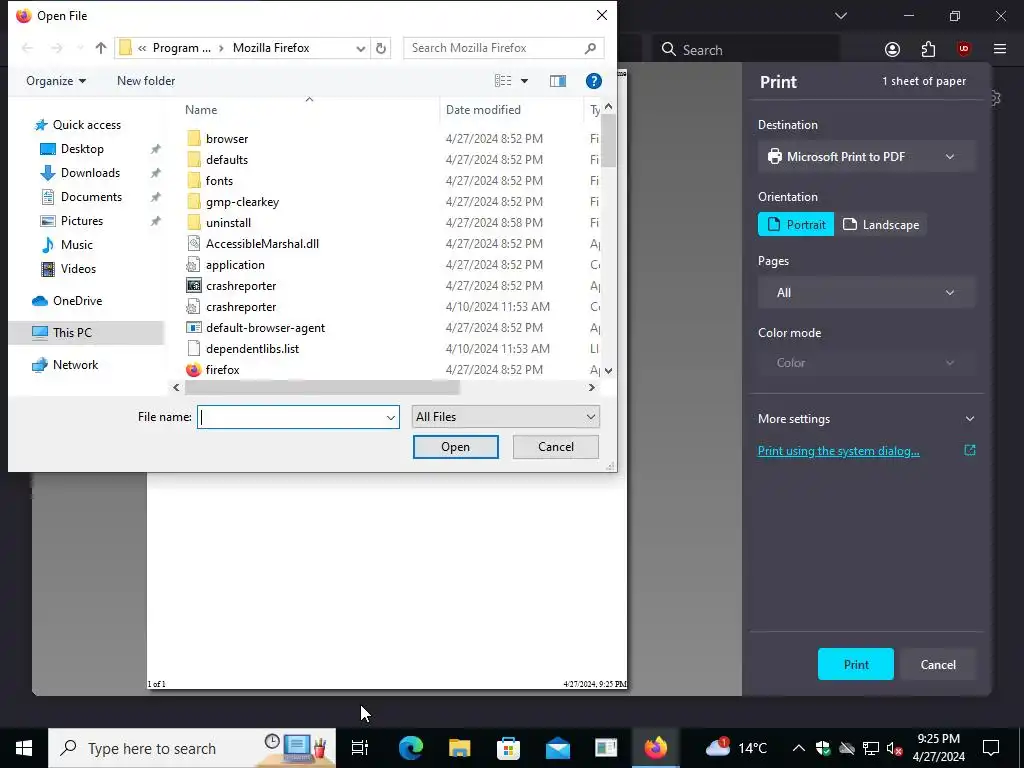Click Print using the system dialog link
This screenshot has height=768, width=1024.
839,451
